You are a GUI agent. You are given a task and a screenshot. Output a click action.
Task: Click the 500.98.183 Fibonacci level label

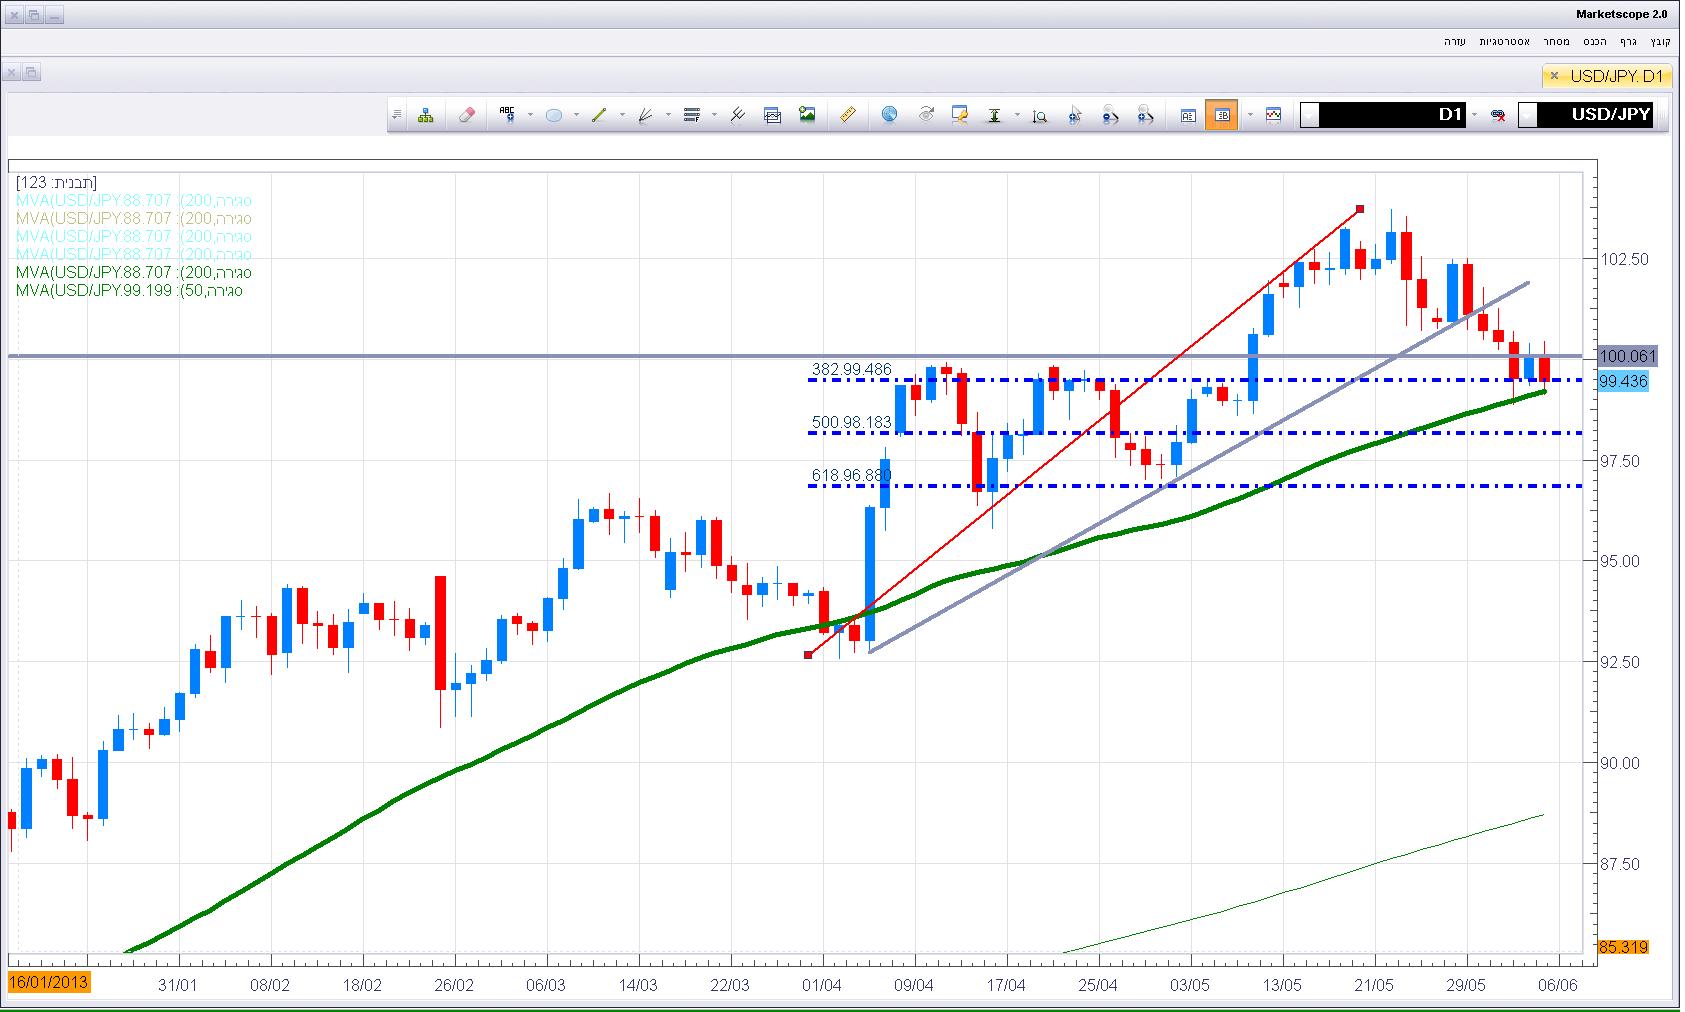[851, 422]
